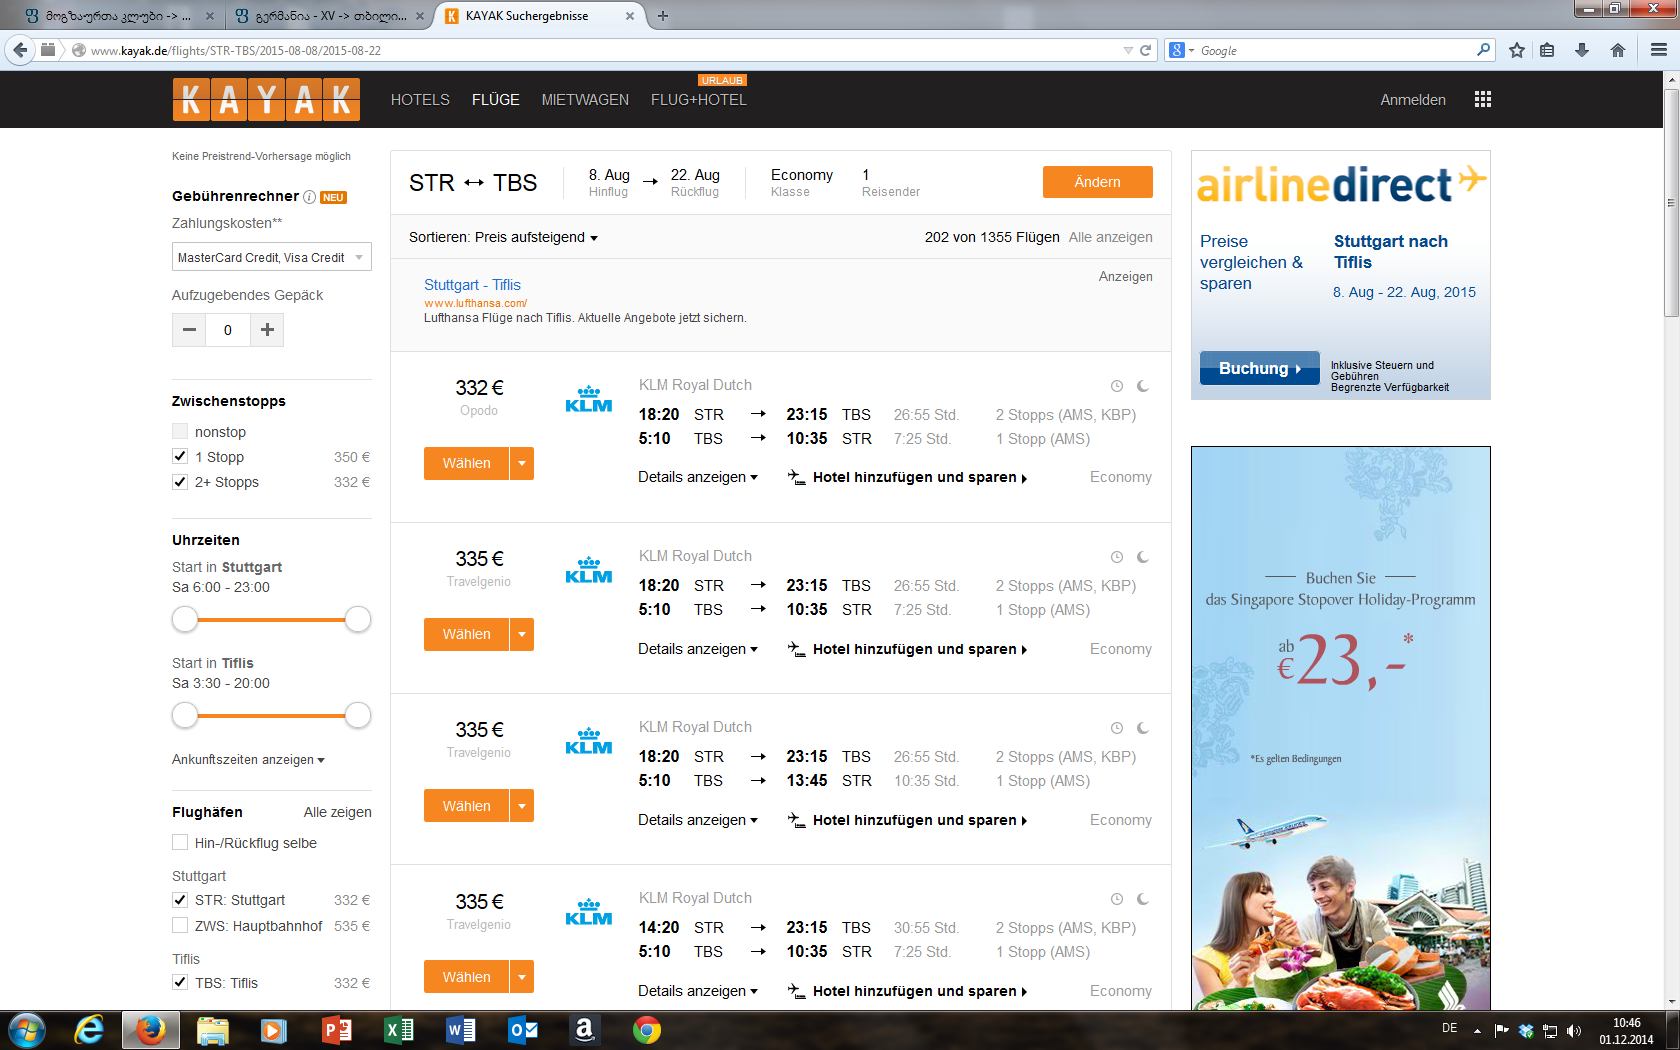1680x1050 pixels.
Task: Click Anmelden to sign in
Action: pos(1413,100)
